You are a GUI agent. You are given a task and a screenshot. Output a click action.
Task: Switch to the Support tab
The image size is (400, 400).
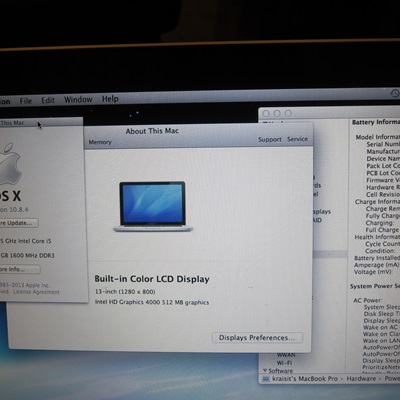(x=270, y=140)
